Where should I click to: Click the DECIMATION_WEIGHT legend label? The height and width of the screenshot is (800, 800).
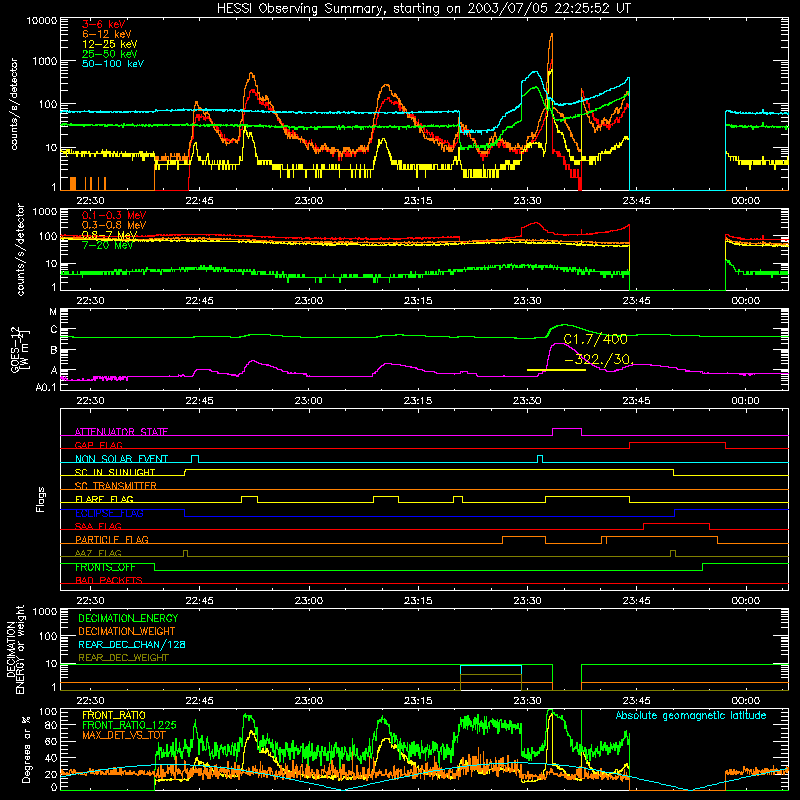coord(127,632)
